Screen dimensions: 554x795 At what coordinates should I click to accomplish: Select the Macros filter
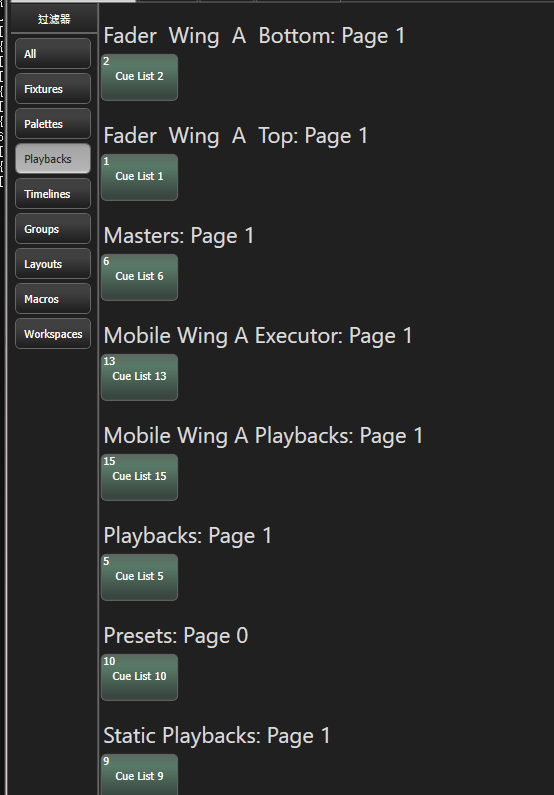tap(53, 299)
